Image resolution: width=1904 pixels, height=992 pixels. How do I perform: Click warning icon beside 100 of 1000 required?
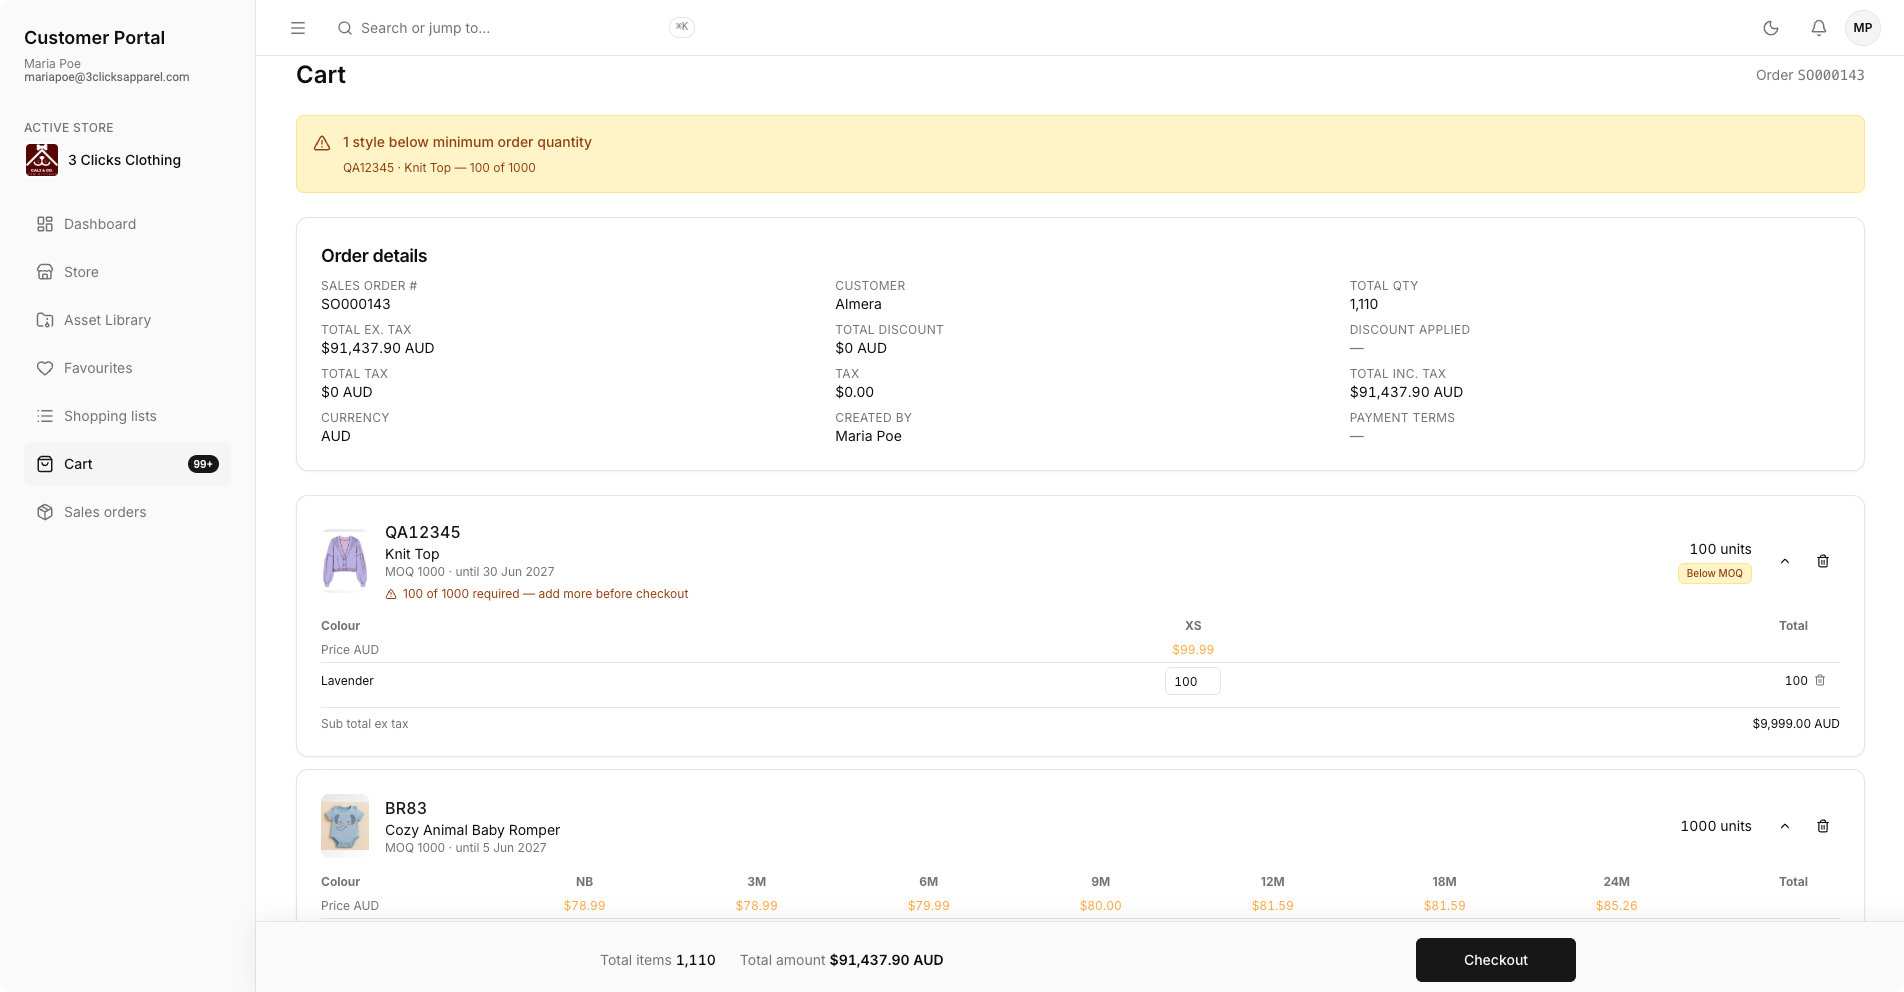click(391, 594)
